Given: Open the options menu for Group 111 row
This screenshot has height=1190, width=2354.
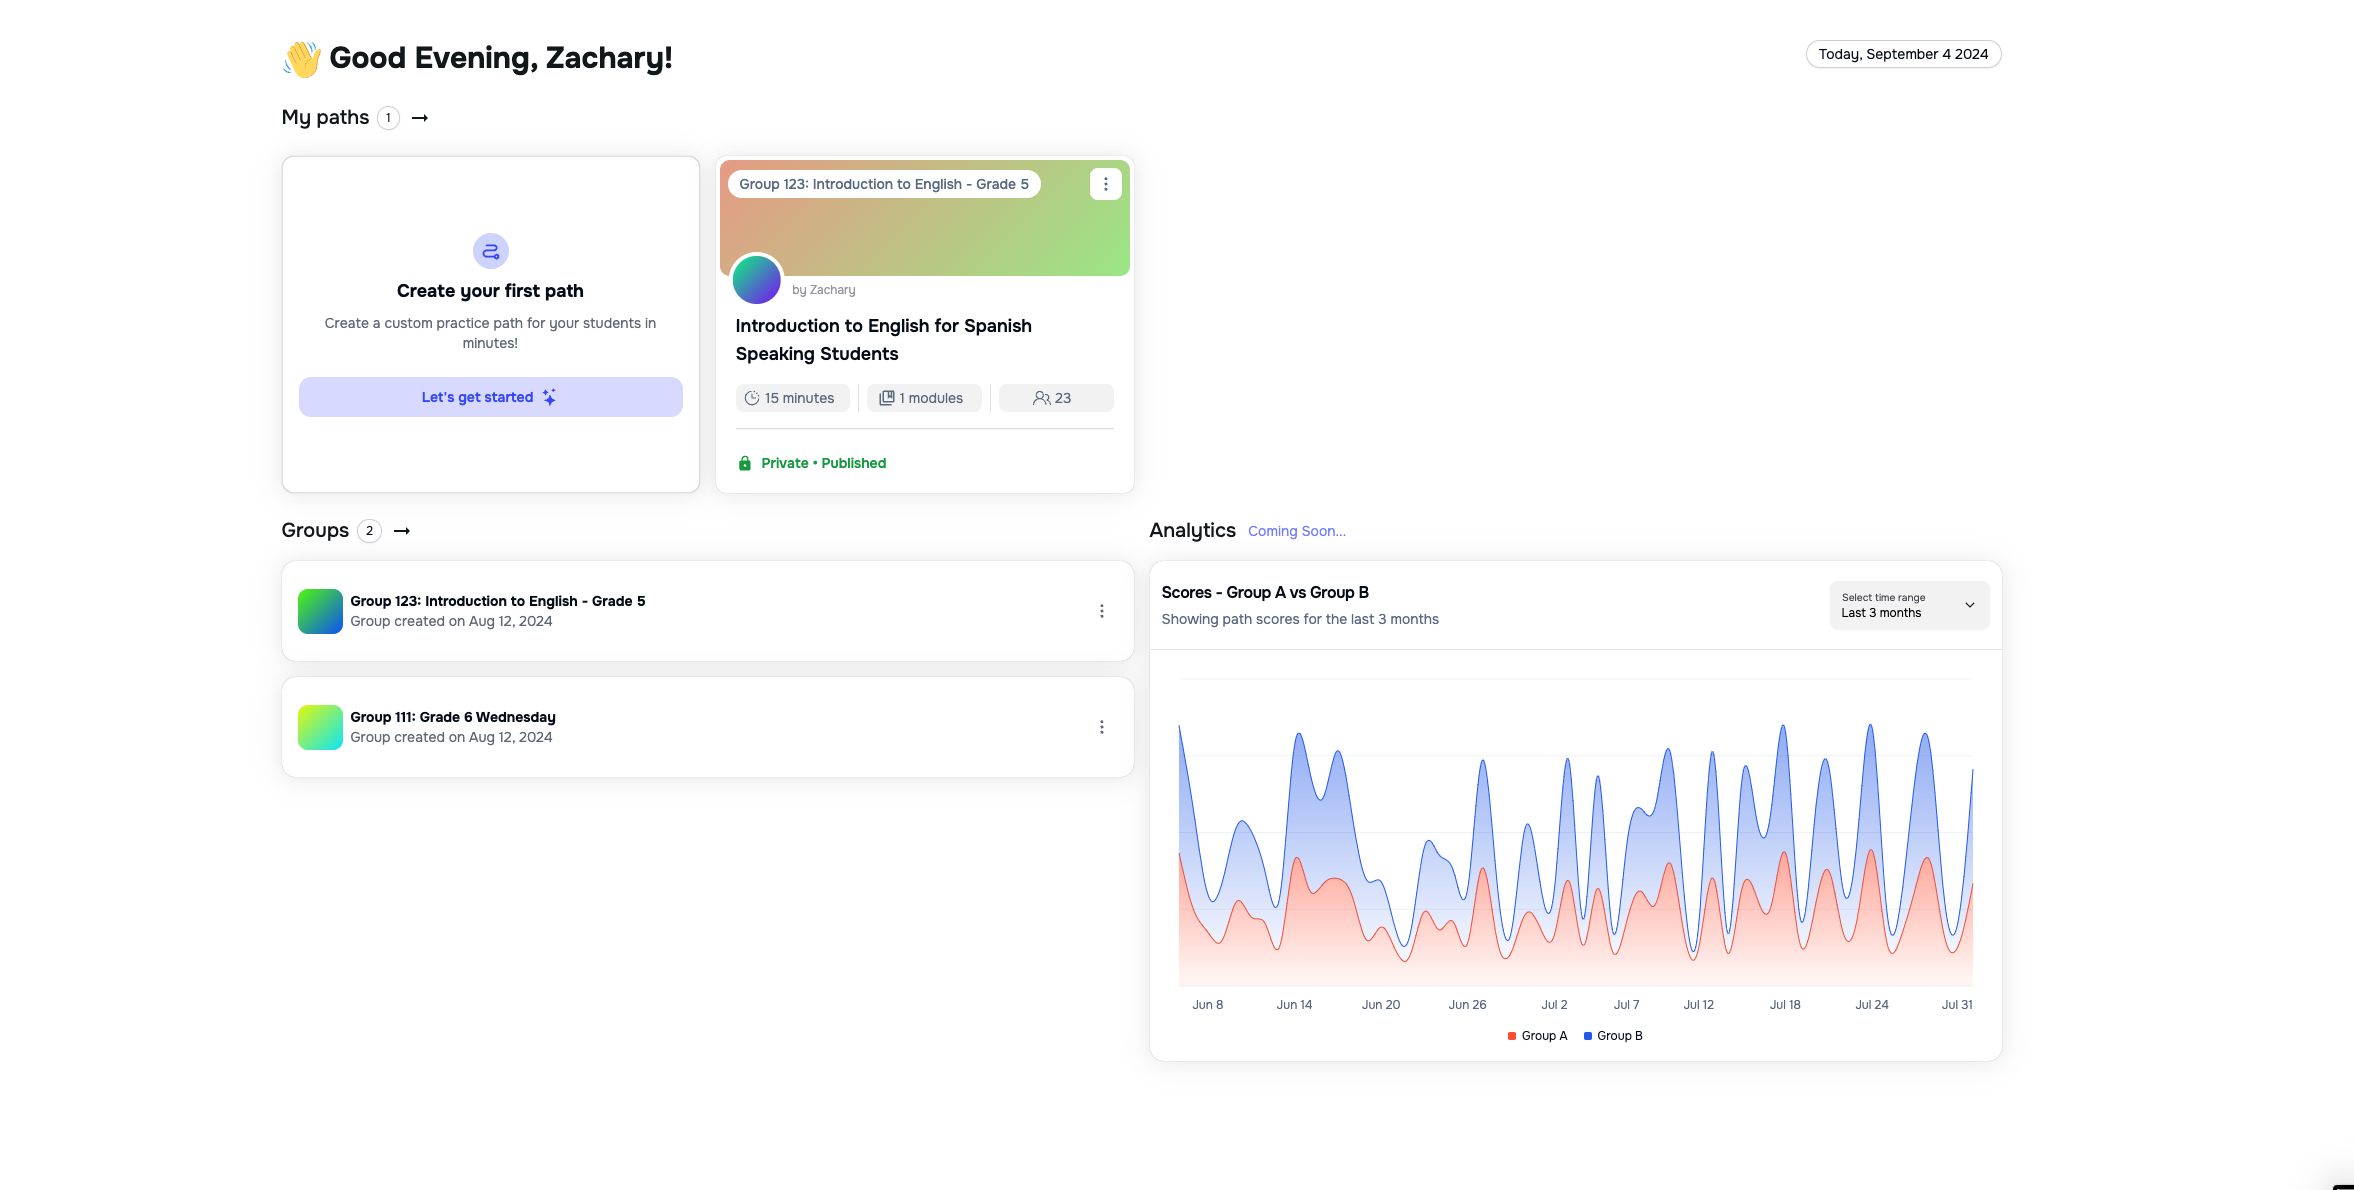Looking at the screenshot, I should point(1102,726).
